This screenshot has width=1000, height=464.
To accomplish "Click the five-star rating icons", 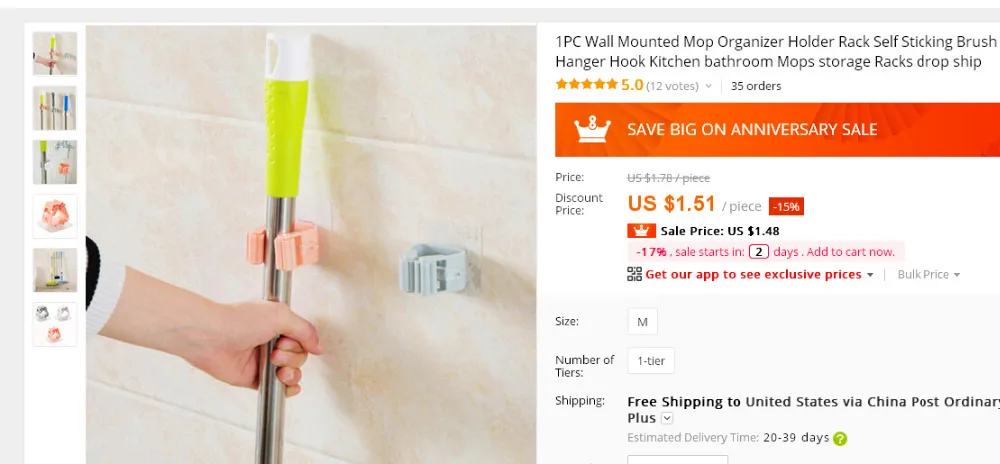I will tap(587, 84).
